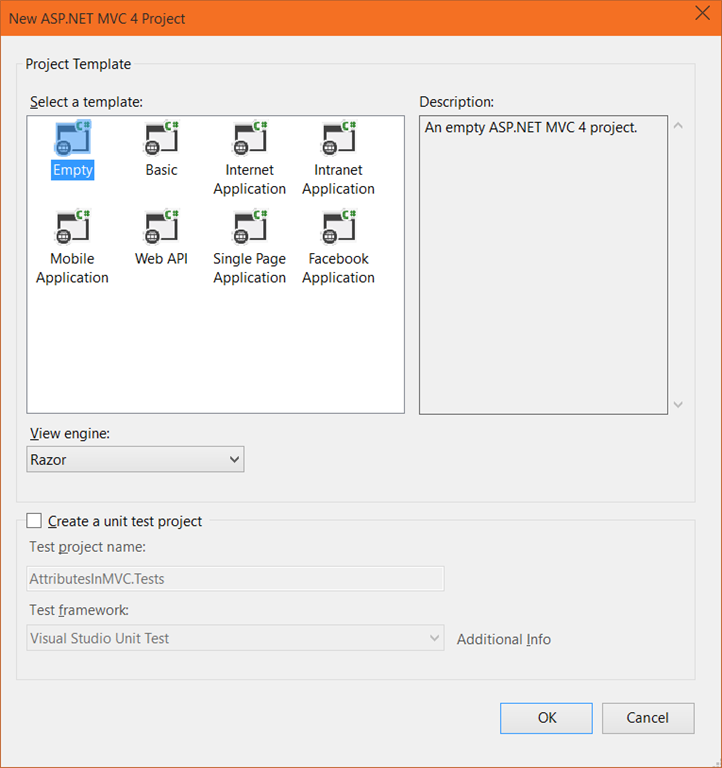The height and width of the screenshot is (768, 722).
Task: Click the 'An empty ASP.NET MVC 4 project.' description text
Action: coord(530,128)
